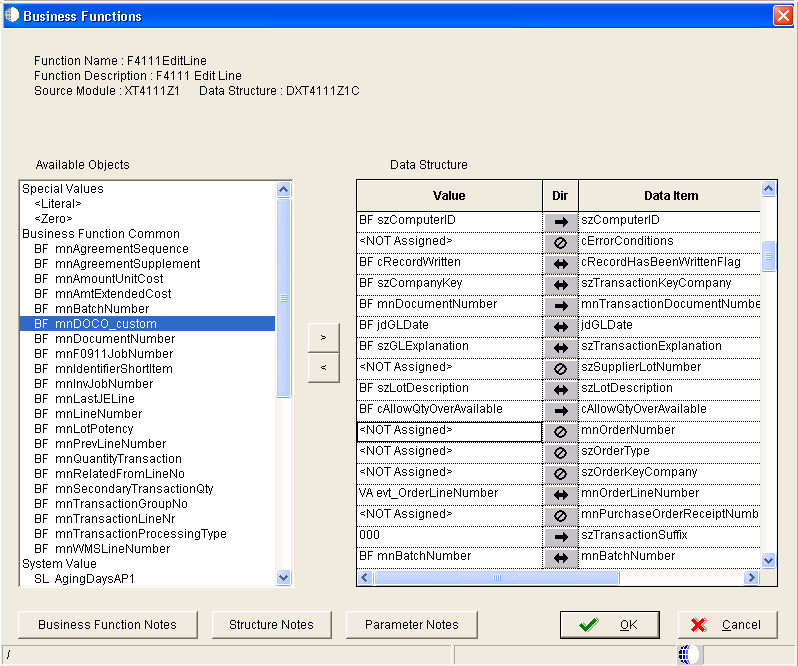Click direction icon beside szLotDescription data item

(560, 390)
